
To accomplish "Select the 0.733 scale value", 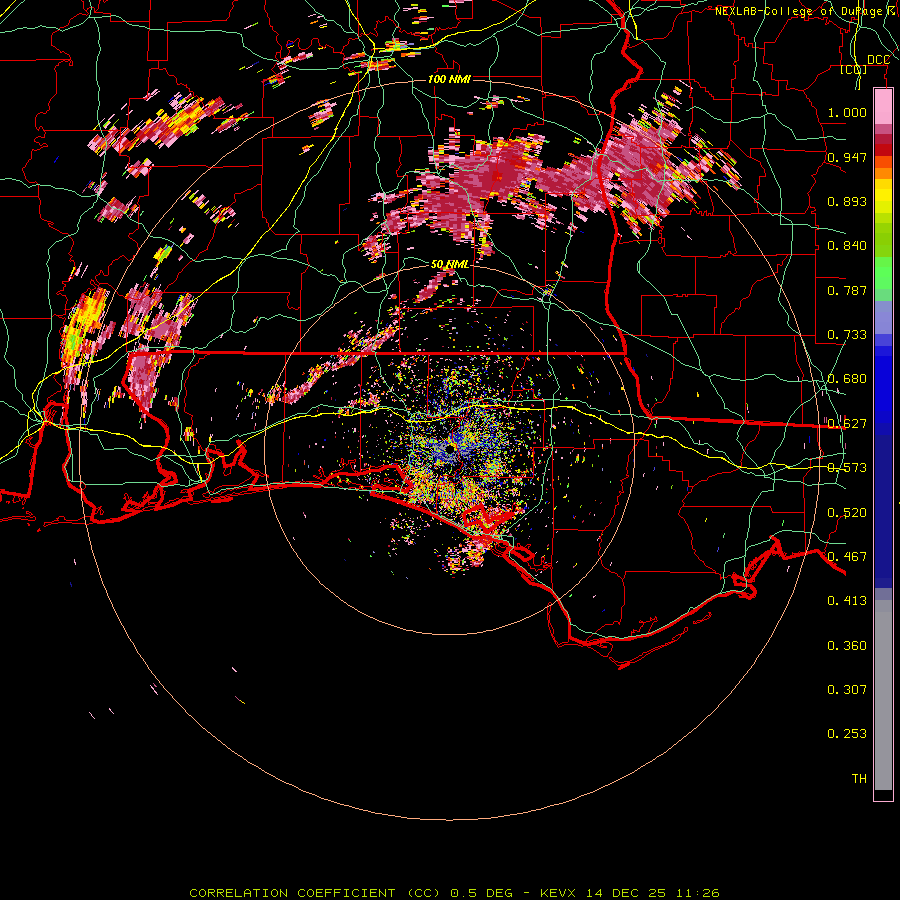I will tap(847, 335).
